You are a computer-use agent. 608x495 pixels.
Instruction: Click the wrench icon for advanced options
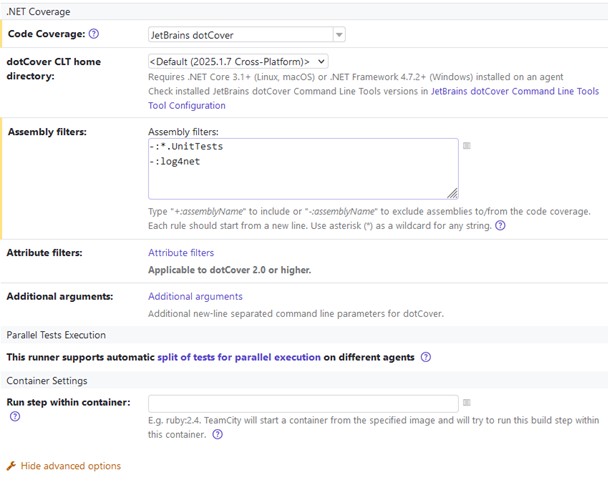[11, 466]
